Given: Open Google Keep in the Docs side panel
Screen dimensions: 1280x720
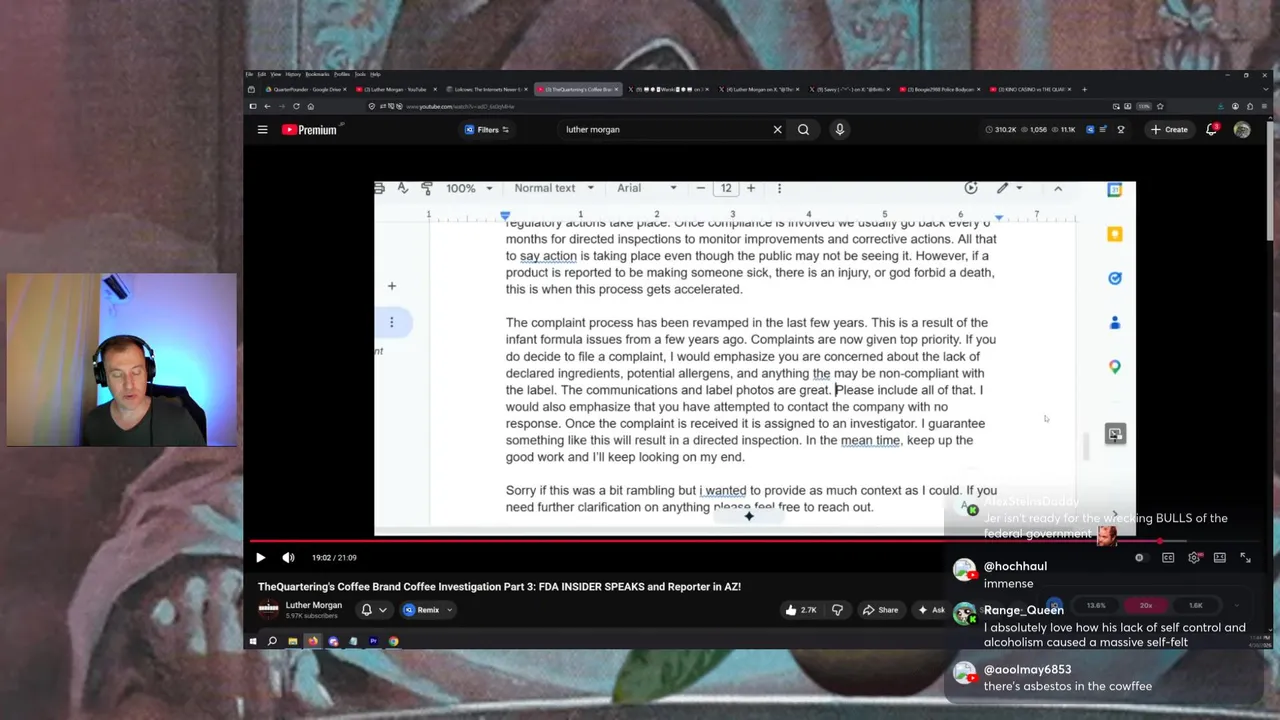Looking at the screenshot, I should coord(1115,234).
